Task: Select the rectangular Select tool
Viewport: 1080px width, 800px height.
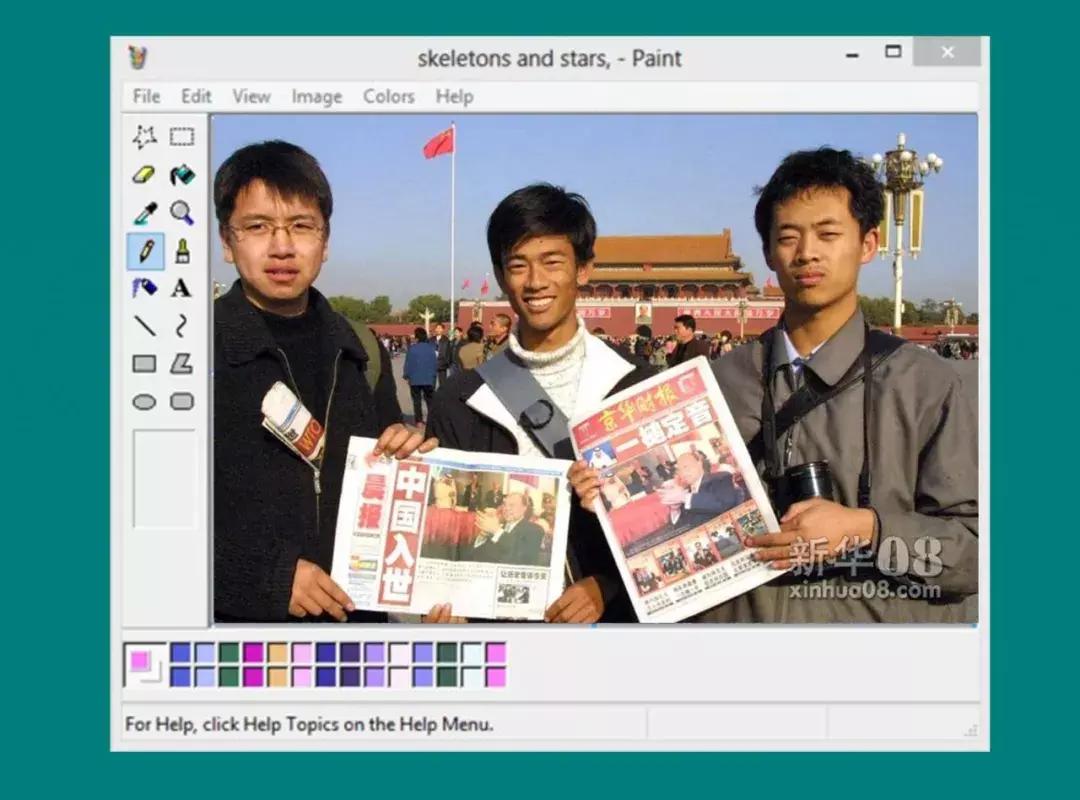Action: click(182, 137)
